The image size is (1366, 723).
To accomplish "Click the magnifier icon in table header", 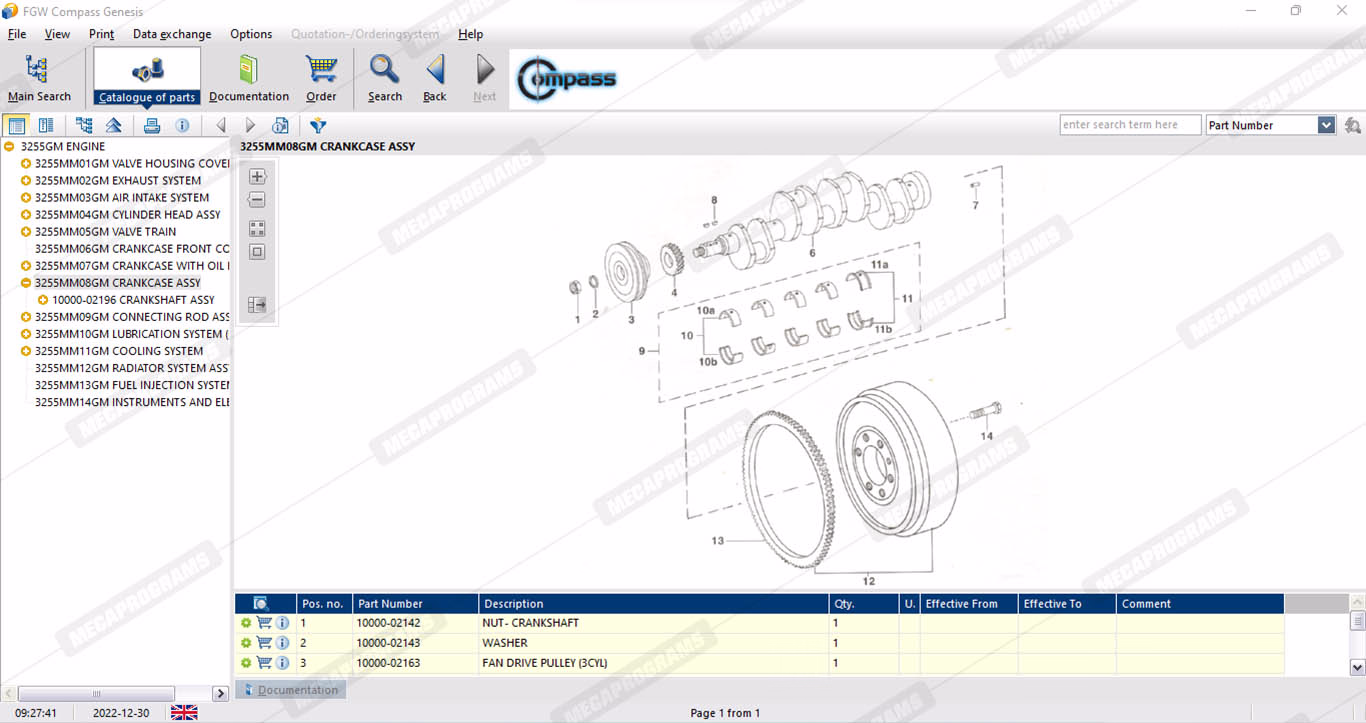I will [261, 603].
